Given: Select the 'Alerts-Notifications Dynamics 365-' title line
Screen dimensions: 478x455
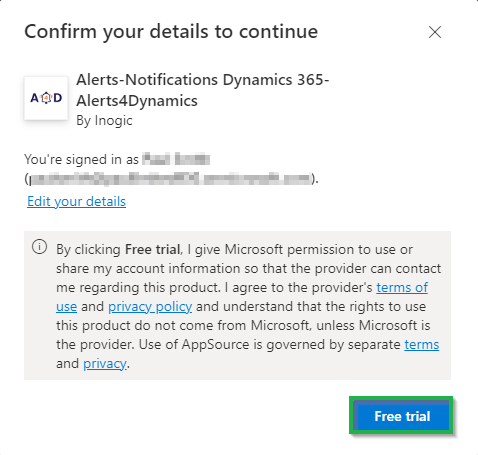Looking at the screenshot, I should pyautogui.click(x=203, y=80).
